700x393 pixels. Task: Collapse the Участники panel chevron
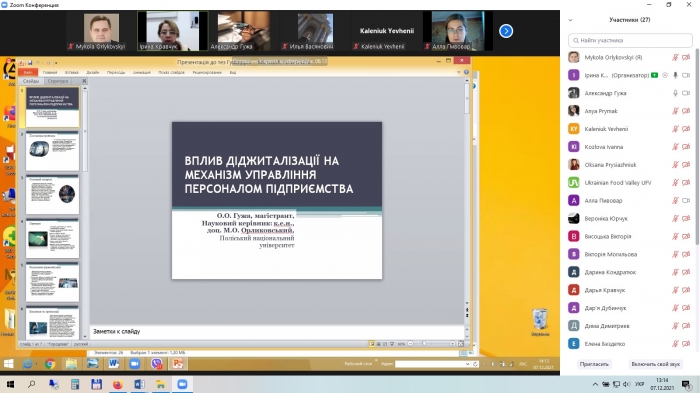tap(570, 20)
